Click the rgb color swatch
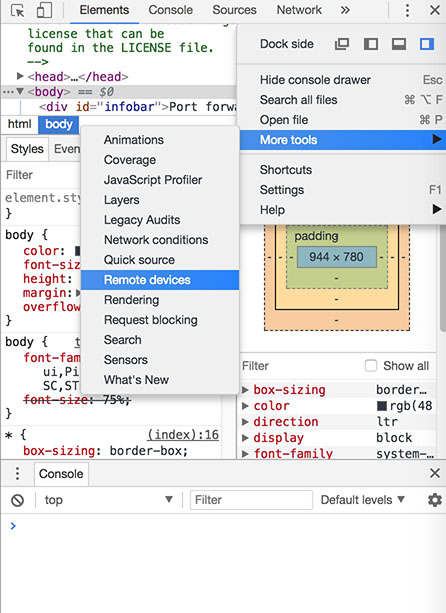The image size is (446, 613). pyautogui.click(x=382, y=406)
